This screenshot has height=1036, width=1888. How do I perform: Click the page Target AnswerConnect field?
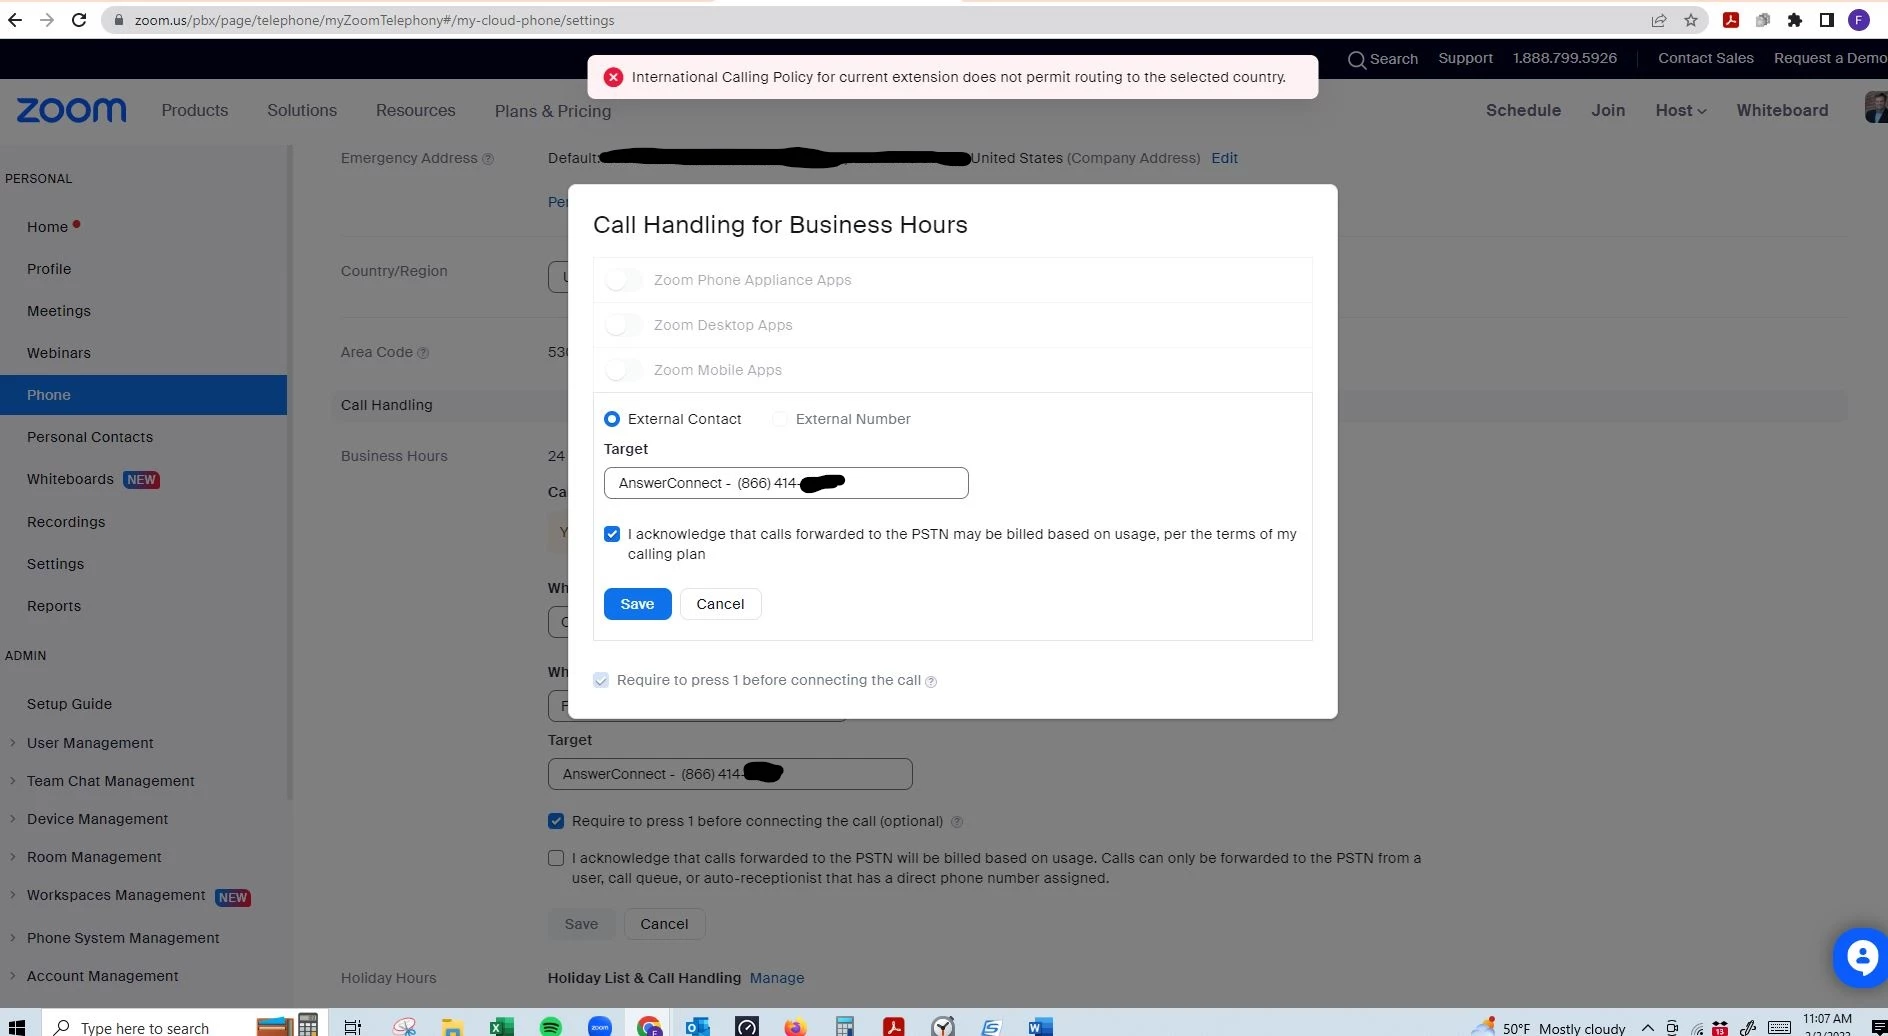point(730,774)
